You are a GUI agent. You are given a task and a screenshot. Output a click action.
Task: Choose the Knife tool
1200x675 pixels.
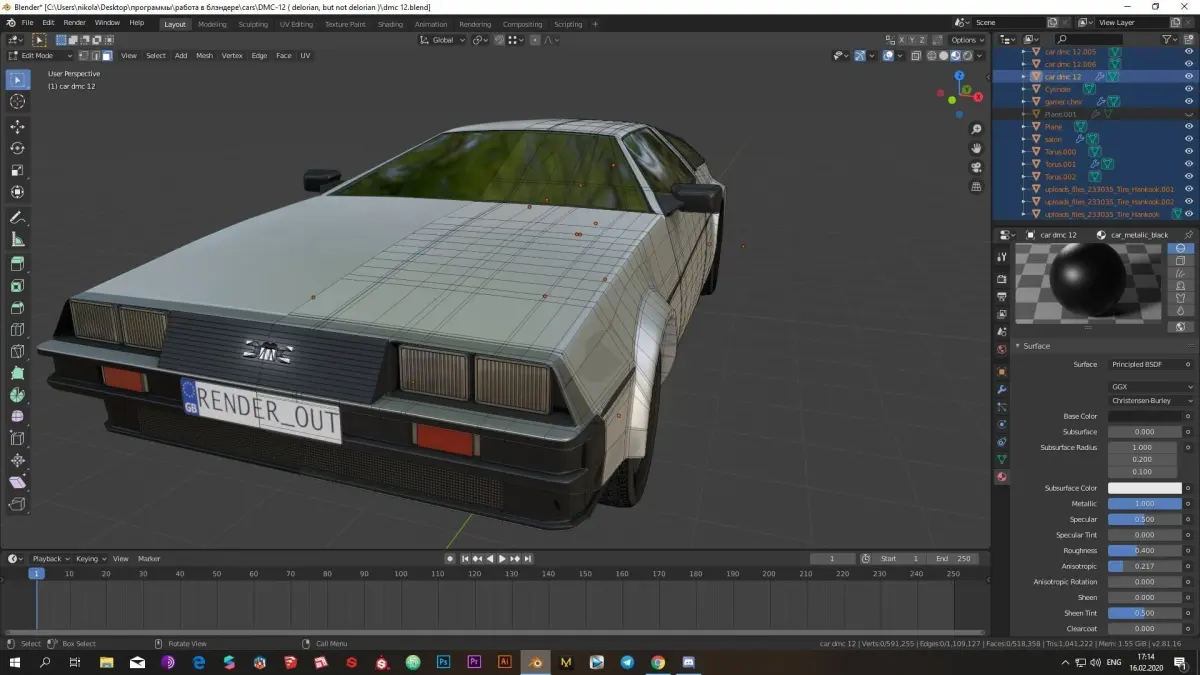click(x=17, y=351)
